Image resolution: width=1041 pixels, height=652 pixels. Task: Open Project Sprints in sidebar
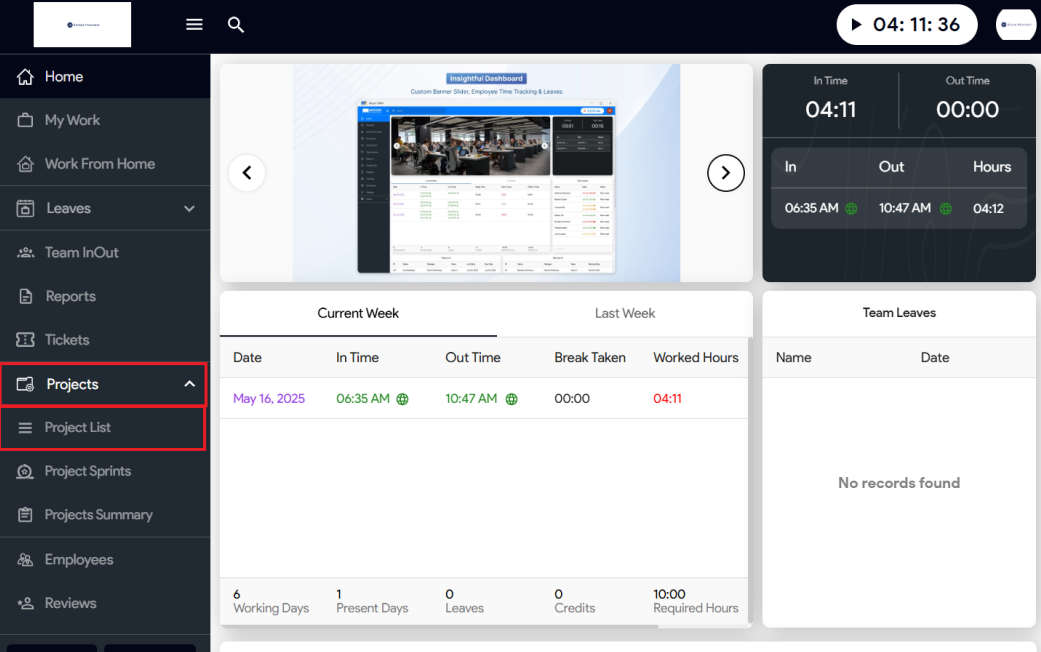point(87,471)
